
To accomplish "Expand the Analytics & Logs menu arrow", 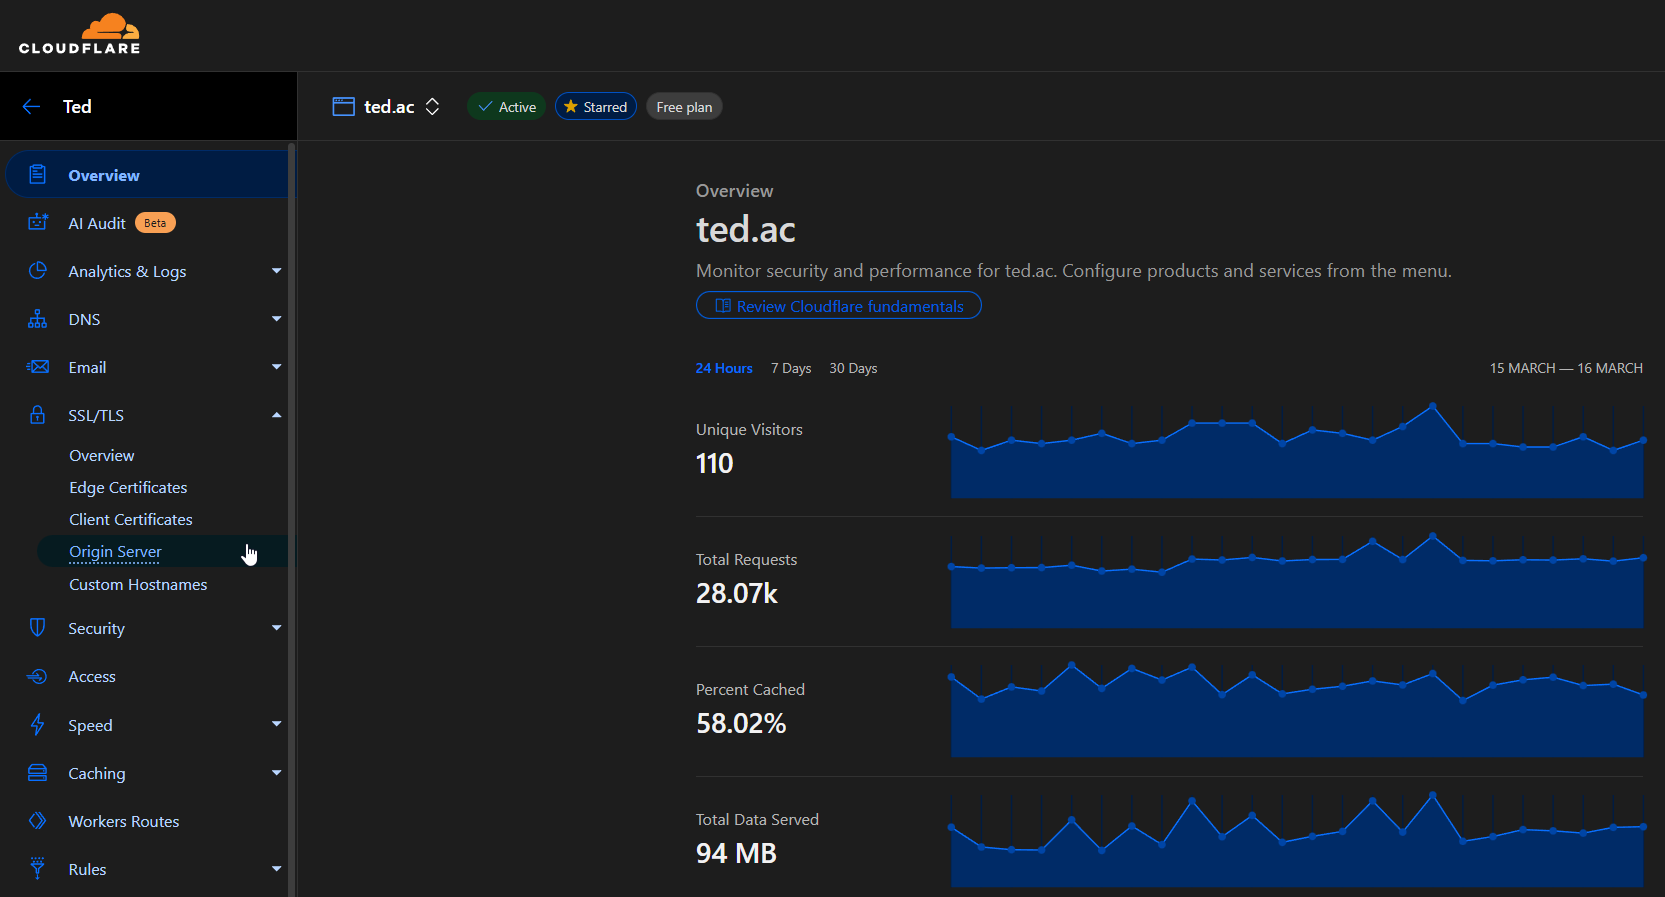I will coord(277,271).
